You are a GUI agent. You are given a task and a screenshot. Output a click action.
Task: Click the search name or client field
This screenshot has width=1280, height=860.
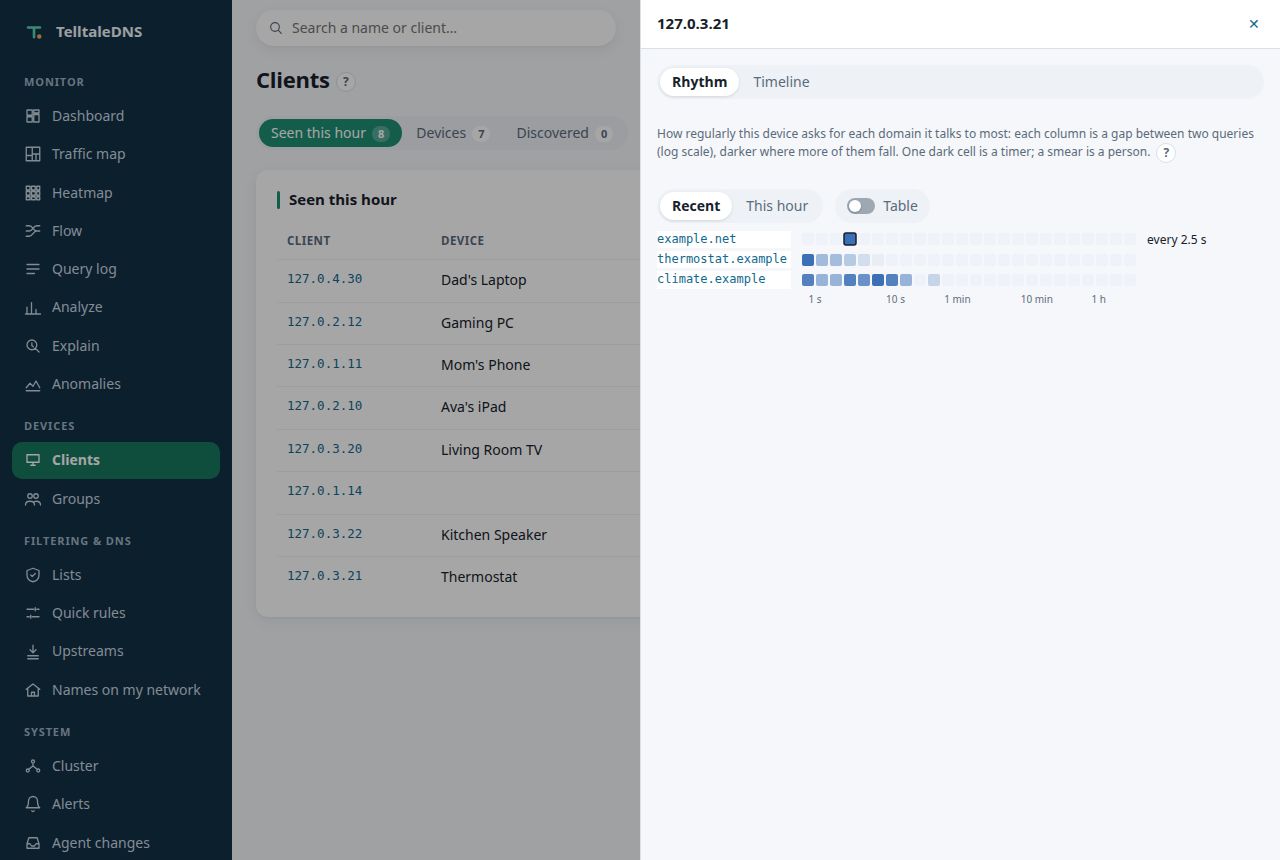(436, 28)
